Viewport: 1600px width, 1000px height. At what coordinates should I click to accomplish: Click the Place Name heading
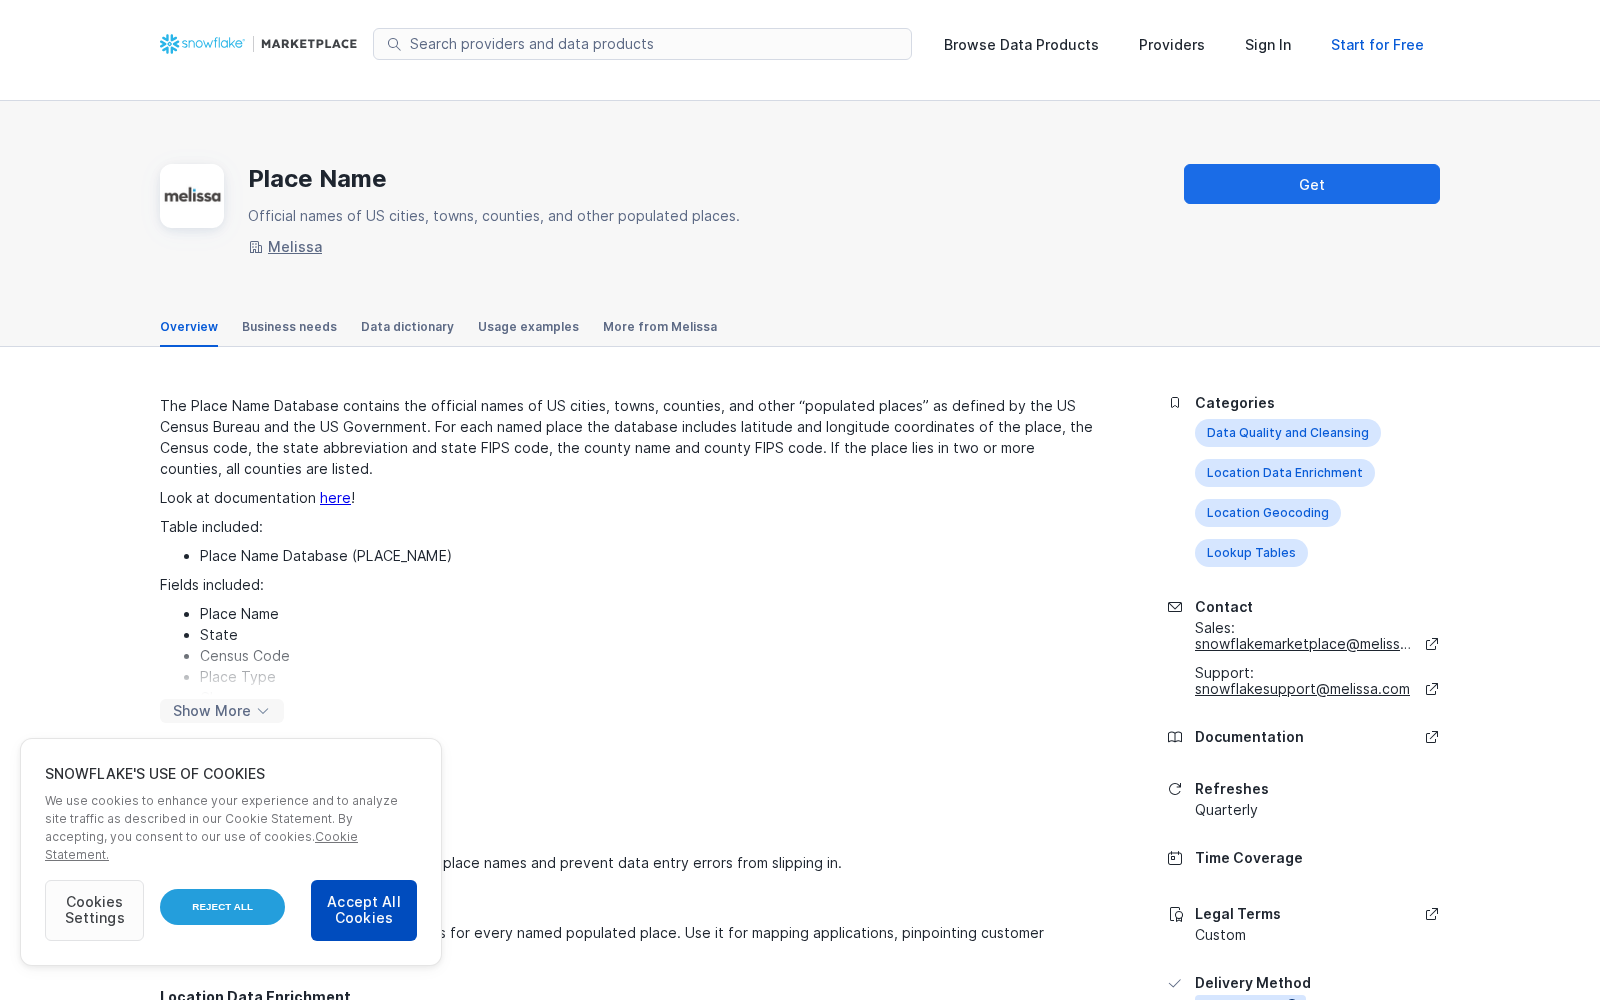[x=317, y=179]
